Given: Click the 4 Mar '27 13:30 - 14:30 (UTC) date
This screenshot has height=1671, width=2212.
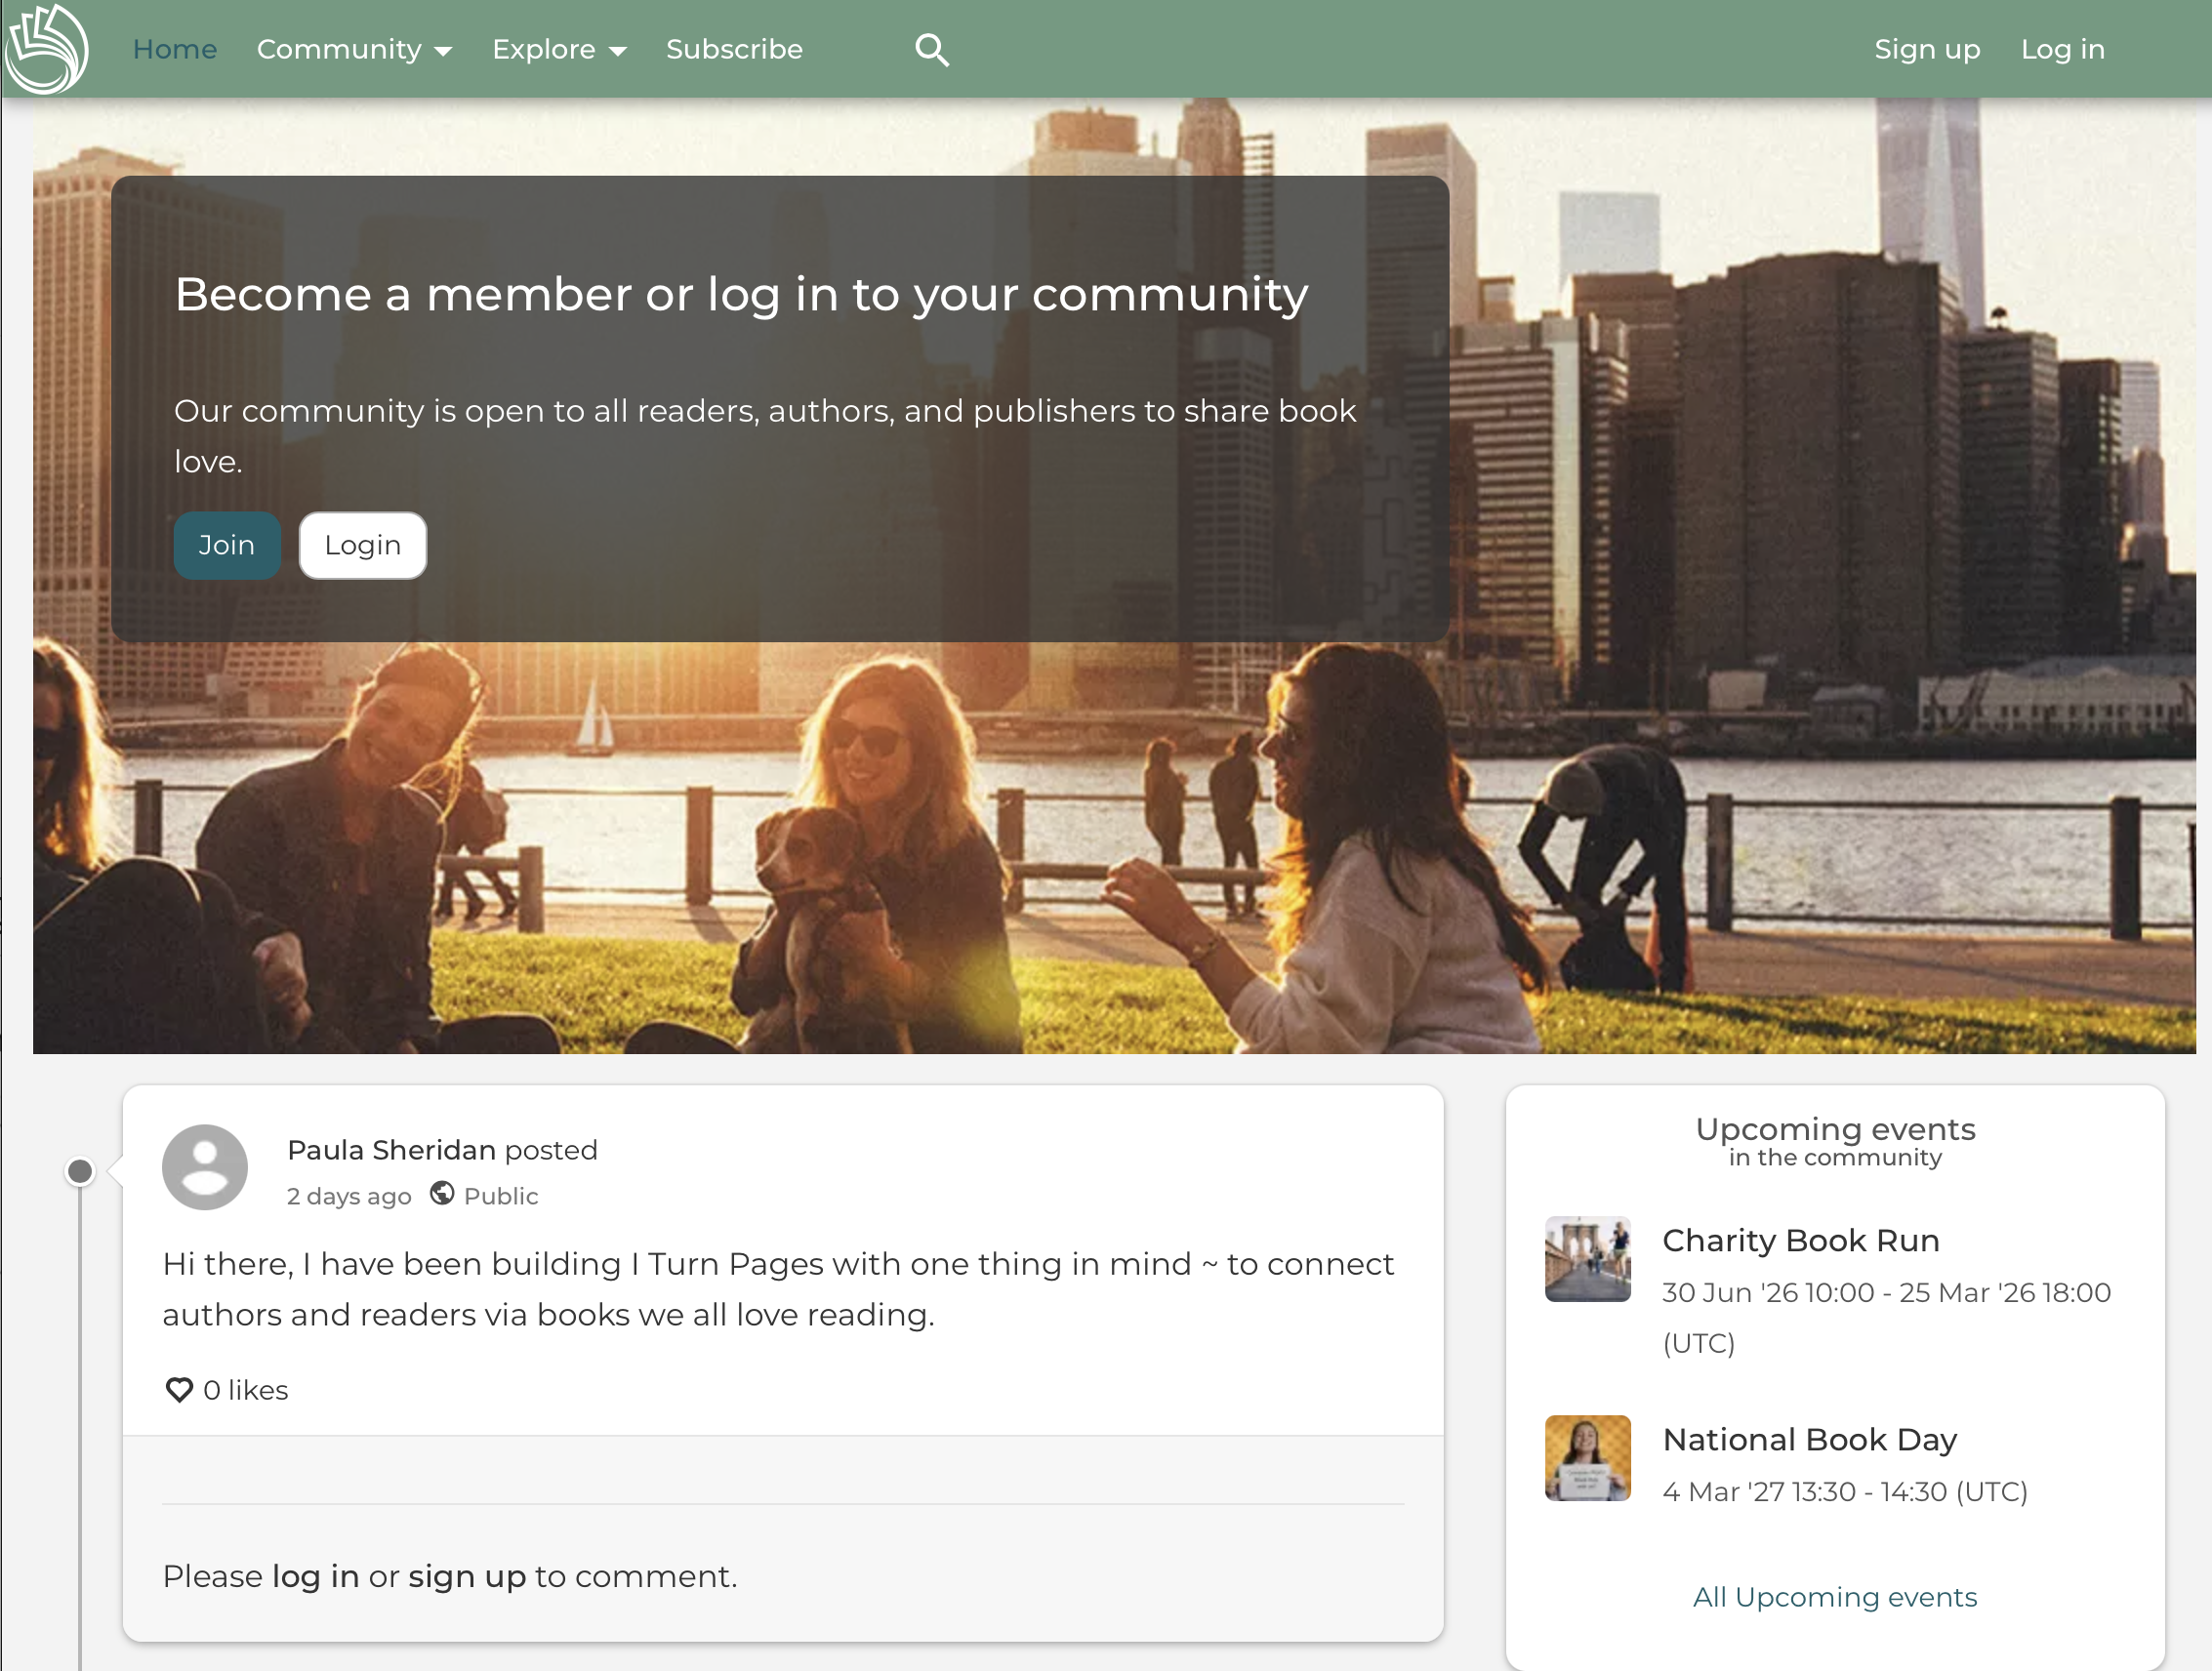Looking at the screenshot, I should (x=1844, y=1491).
